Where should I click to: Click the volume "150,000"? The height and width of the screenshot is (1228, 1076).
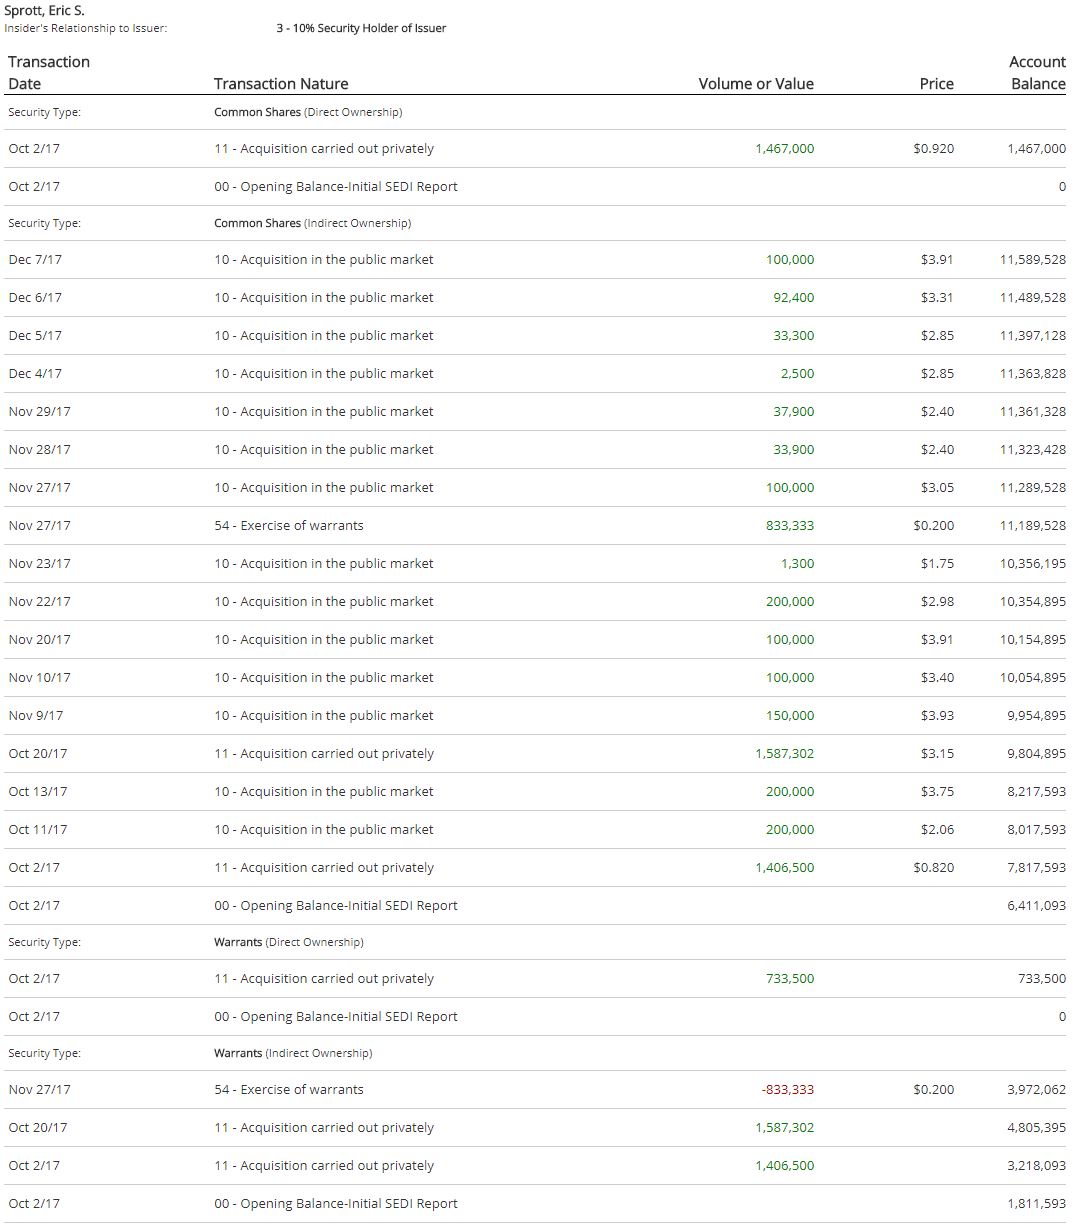coord(790,716)
